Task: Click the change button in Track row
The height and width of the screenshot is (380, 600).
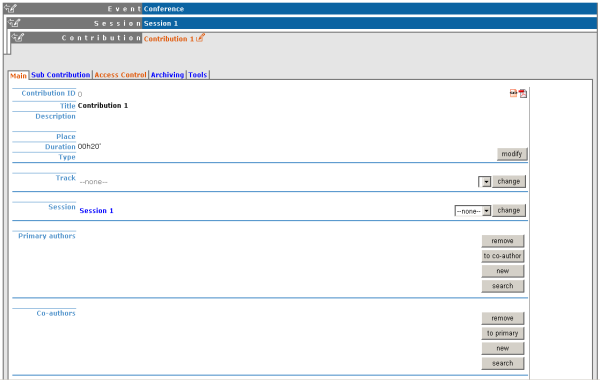Action: (509, 181)
